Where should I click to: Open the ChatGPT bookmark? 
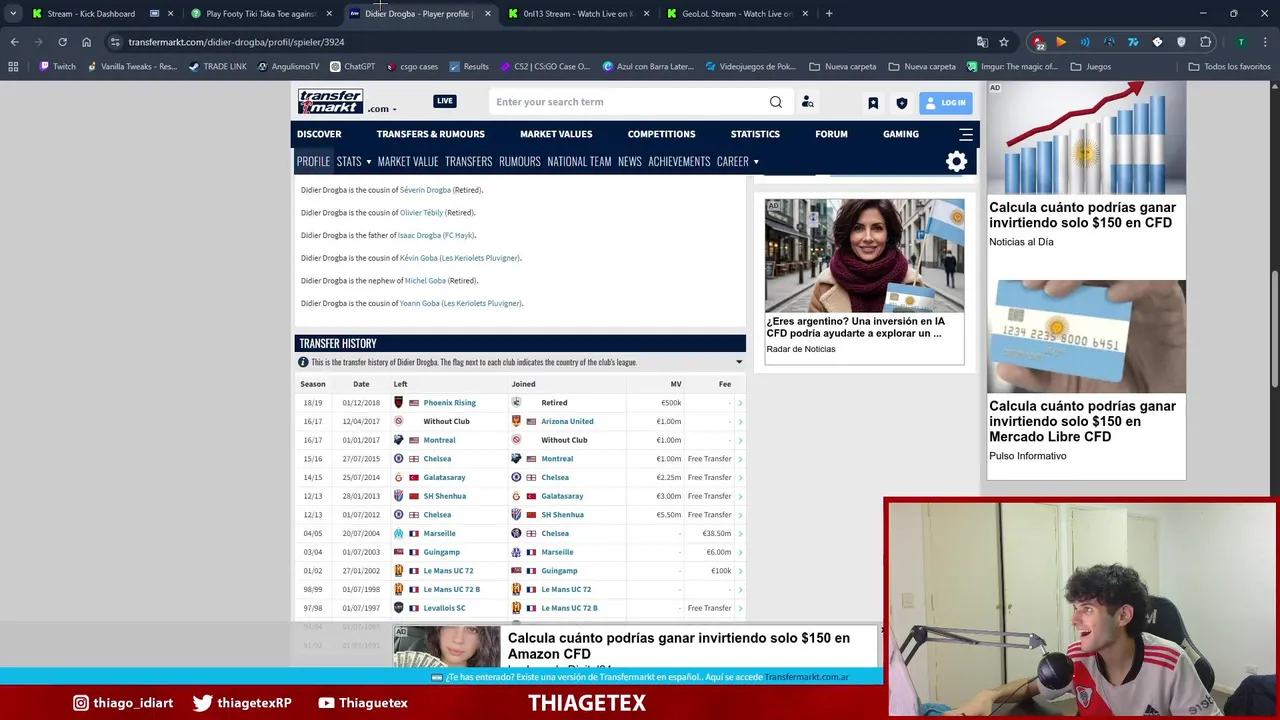tap(352, 67)
